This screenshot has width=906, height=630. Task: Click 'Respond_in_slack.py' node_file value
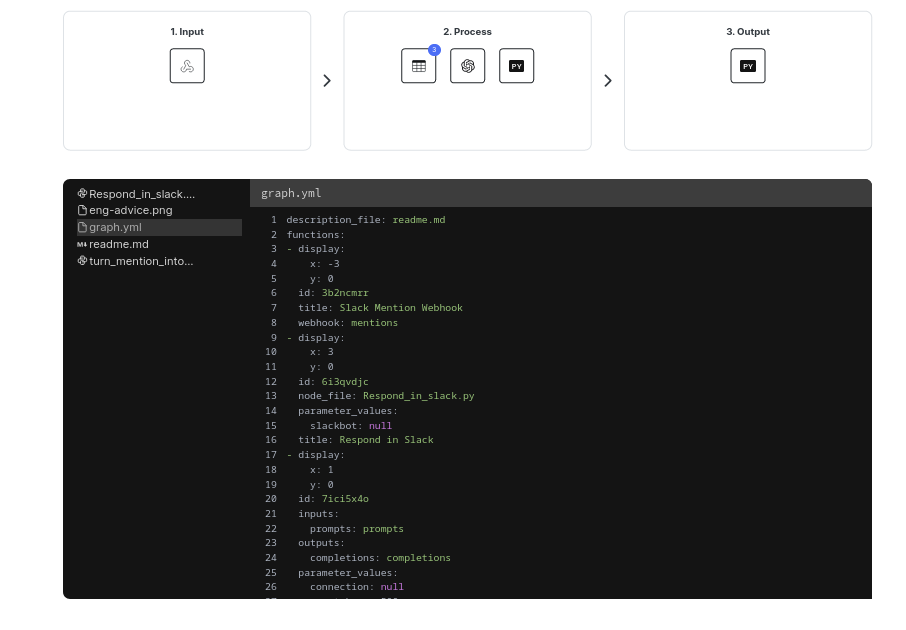pyautogui.click(x=418, y=396)
